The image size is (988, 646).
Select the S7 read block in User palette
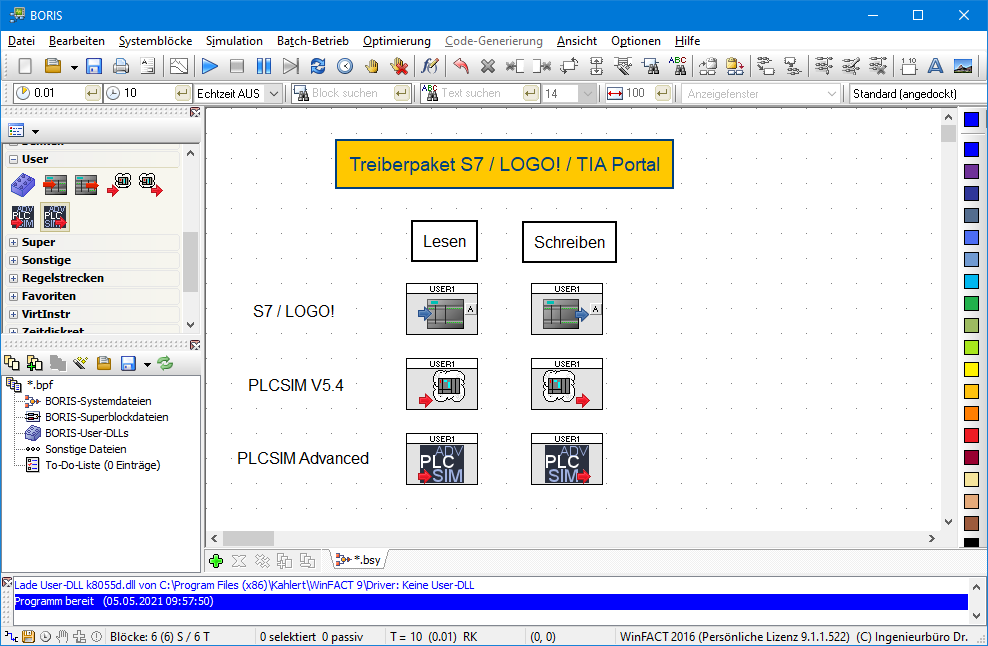(x=55, y=185)
